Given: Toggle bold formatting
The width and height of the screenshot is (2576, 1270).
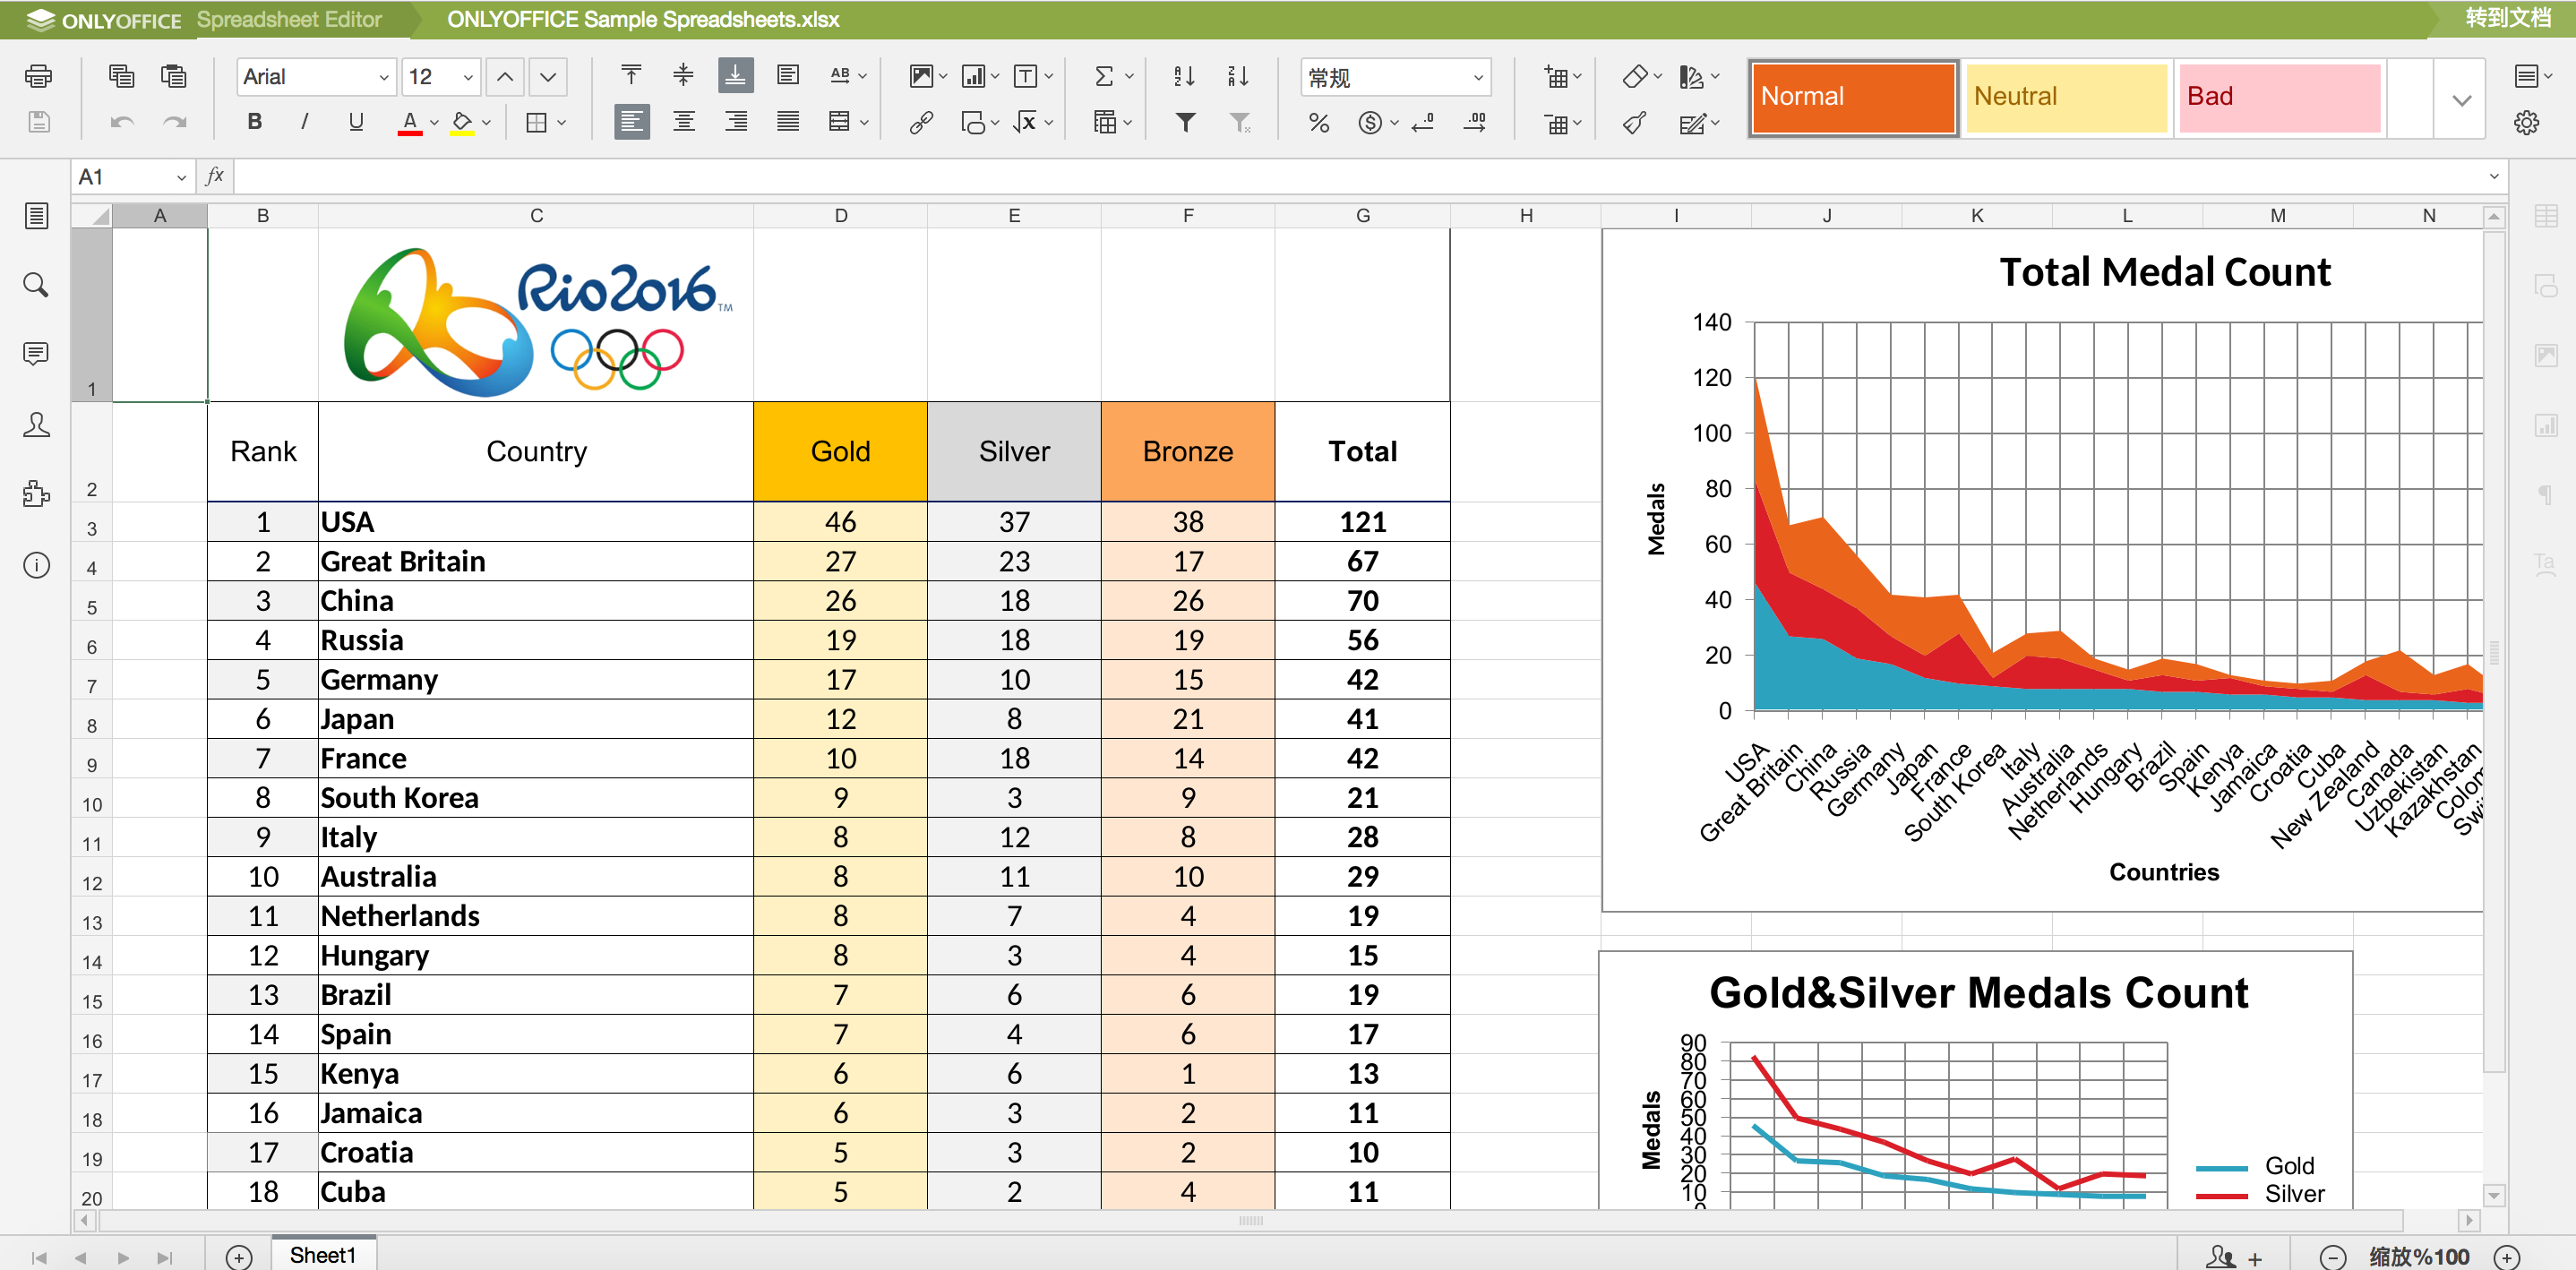Looking at the screenshot, I should pos(254,122).
